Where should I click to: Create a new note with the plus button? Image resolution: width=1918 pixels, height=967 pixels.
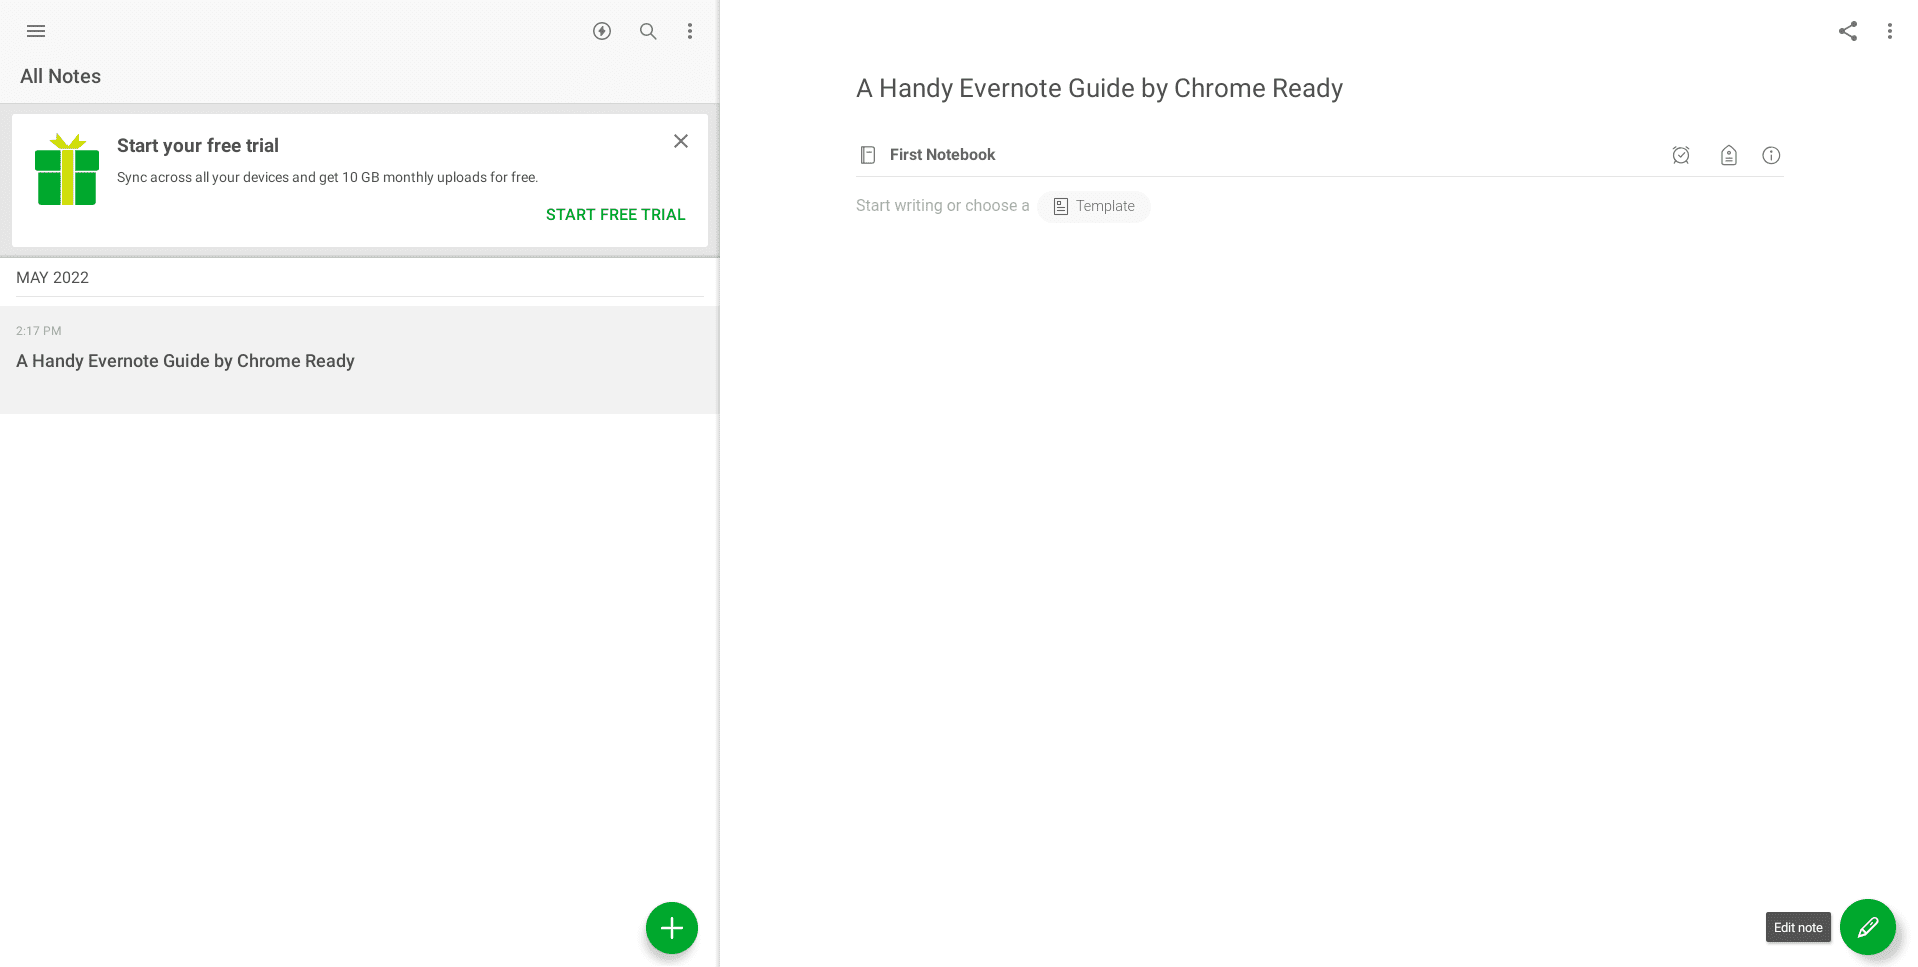pos(672,928)
